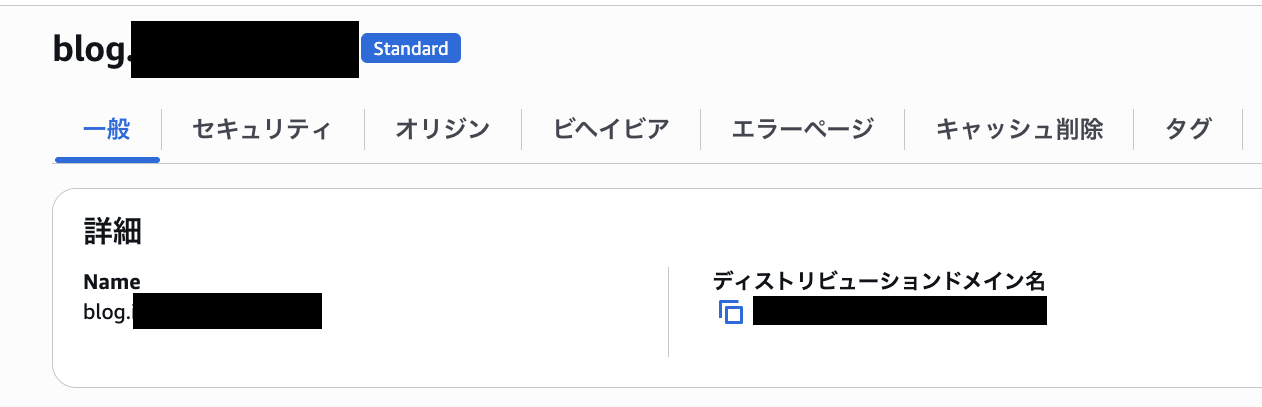Image resolution: width=1262 pixels, height=407 pixels.
Task: Copy the distribution domain name
Action: 731,312
